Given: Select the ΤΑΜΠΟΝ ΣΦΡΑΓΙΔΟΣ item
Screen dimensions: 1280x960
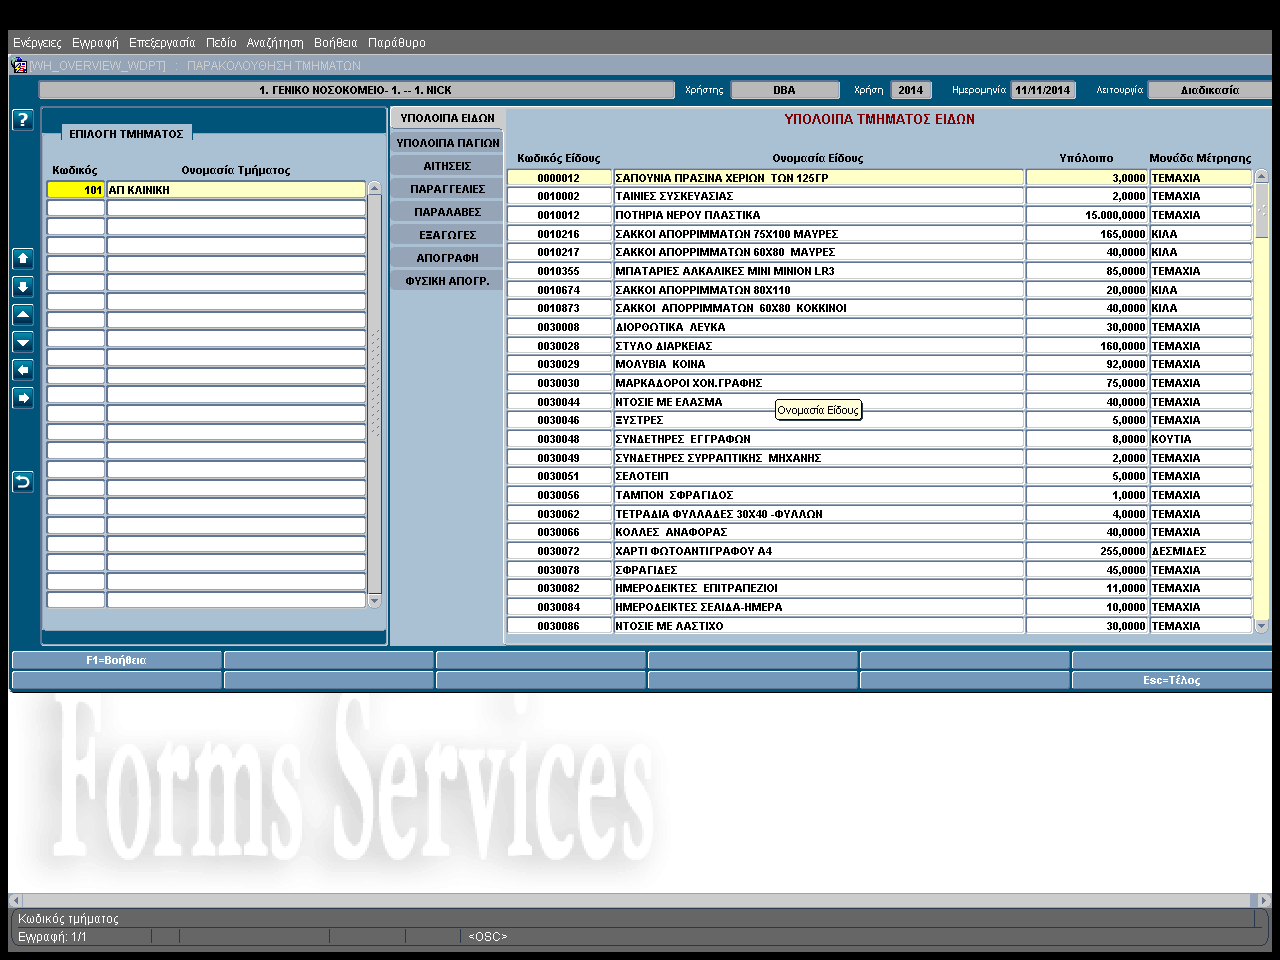Looking at the screenshot, I should point(818,495).
